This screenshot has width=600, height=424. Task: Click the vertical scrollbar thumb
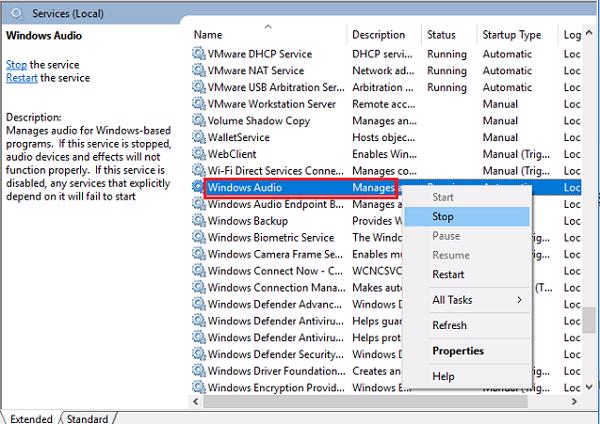tap(589, 319)
